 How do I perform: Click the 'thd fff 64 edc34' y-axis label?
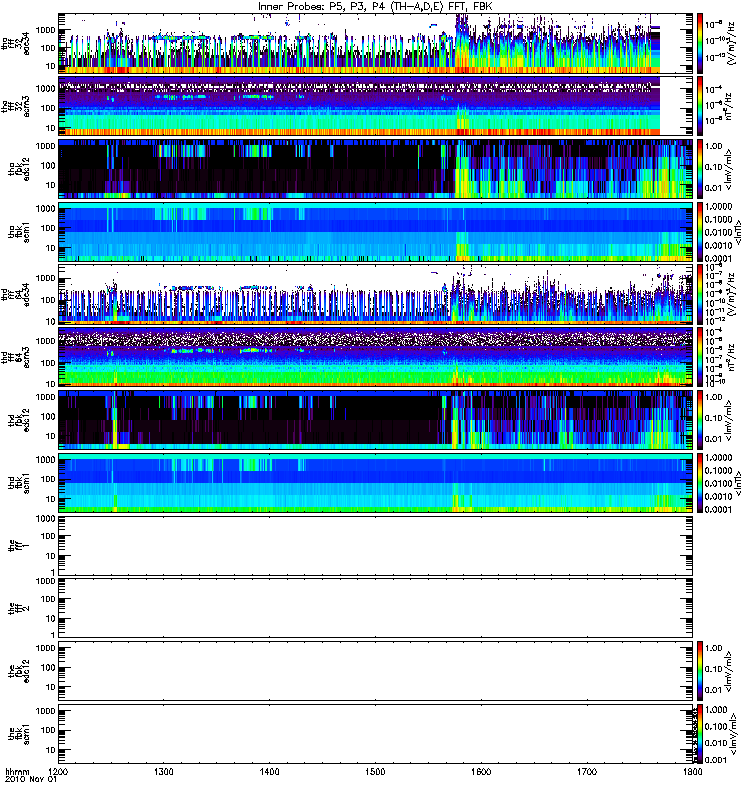tap(15, 294)
